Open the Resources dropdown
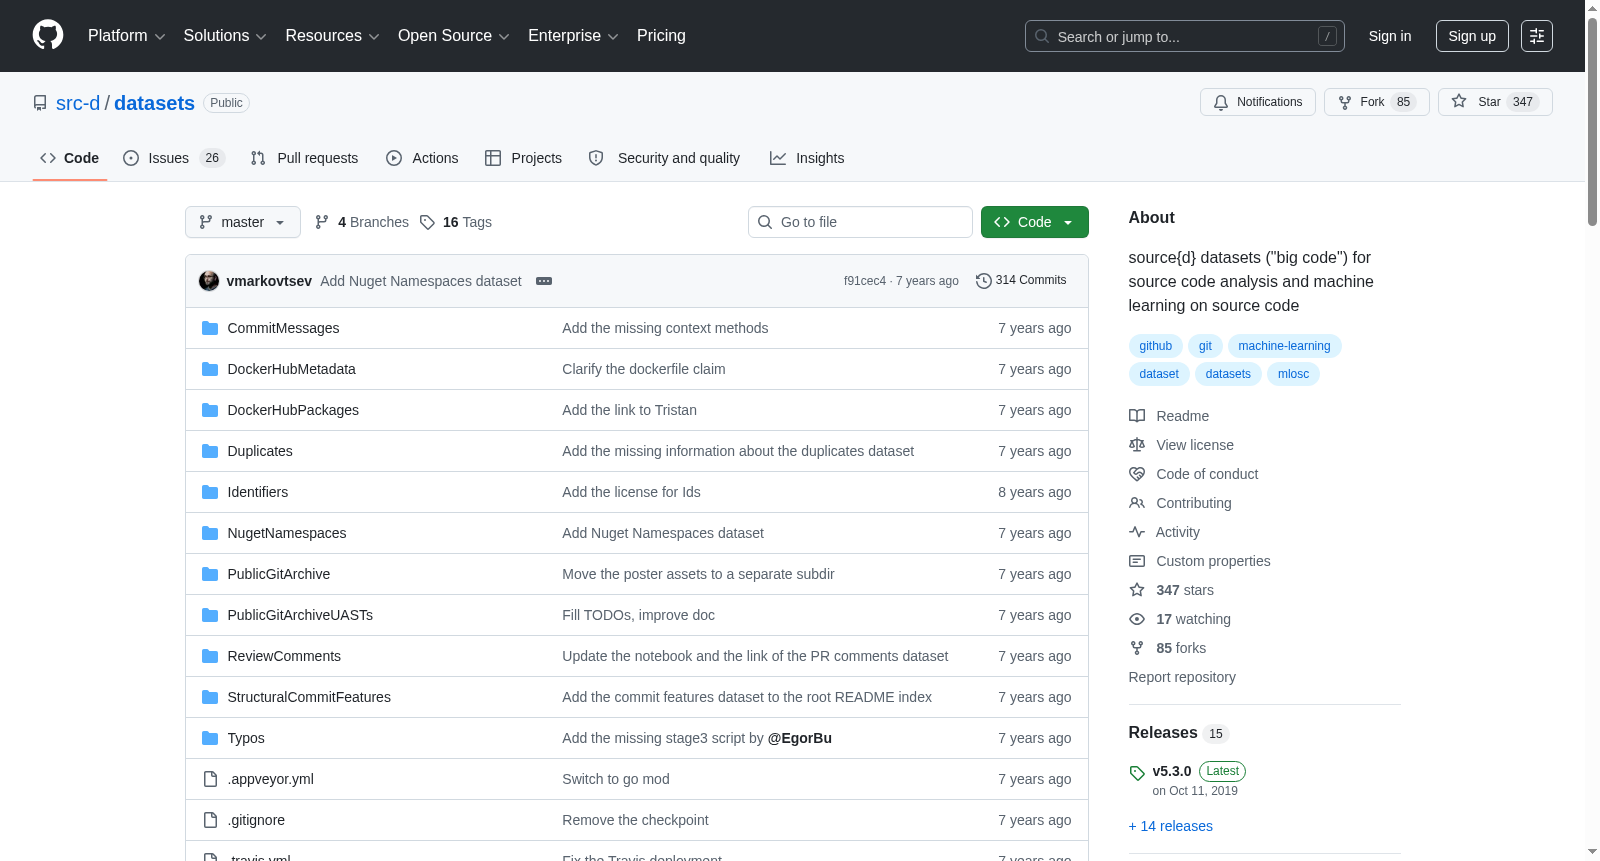Screen dimensions: 1600x861 (333, 36)
